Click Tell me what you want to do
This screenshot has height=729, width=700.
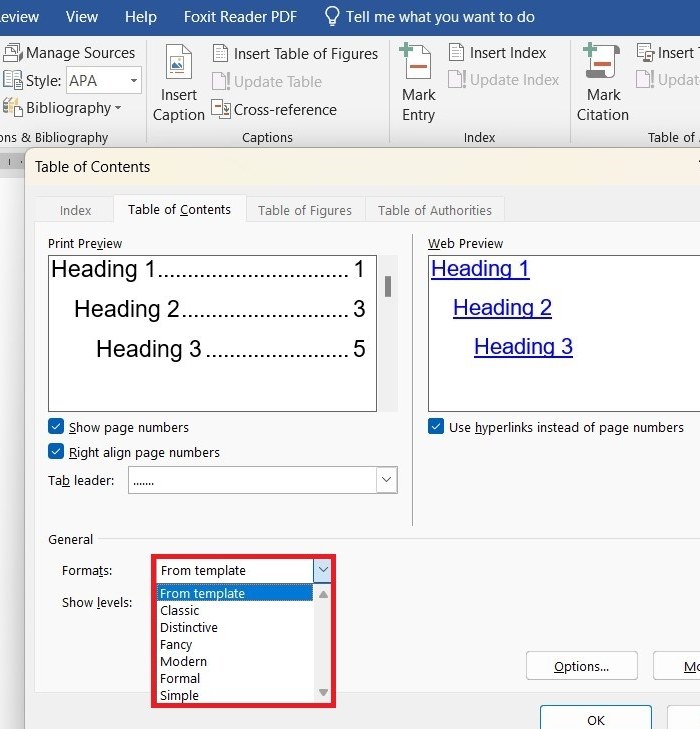tap(440, 17)
